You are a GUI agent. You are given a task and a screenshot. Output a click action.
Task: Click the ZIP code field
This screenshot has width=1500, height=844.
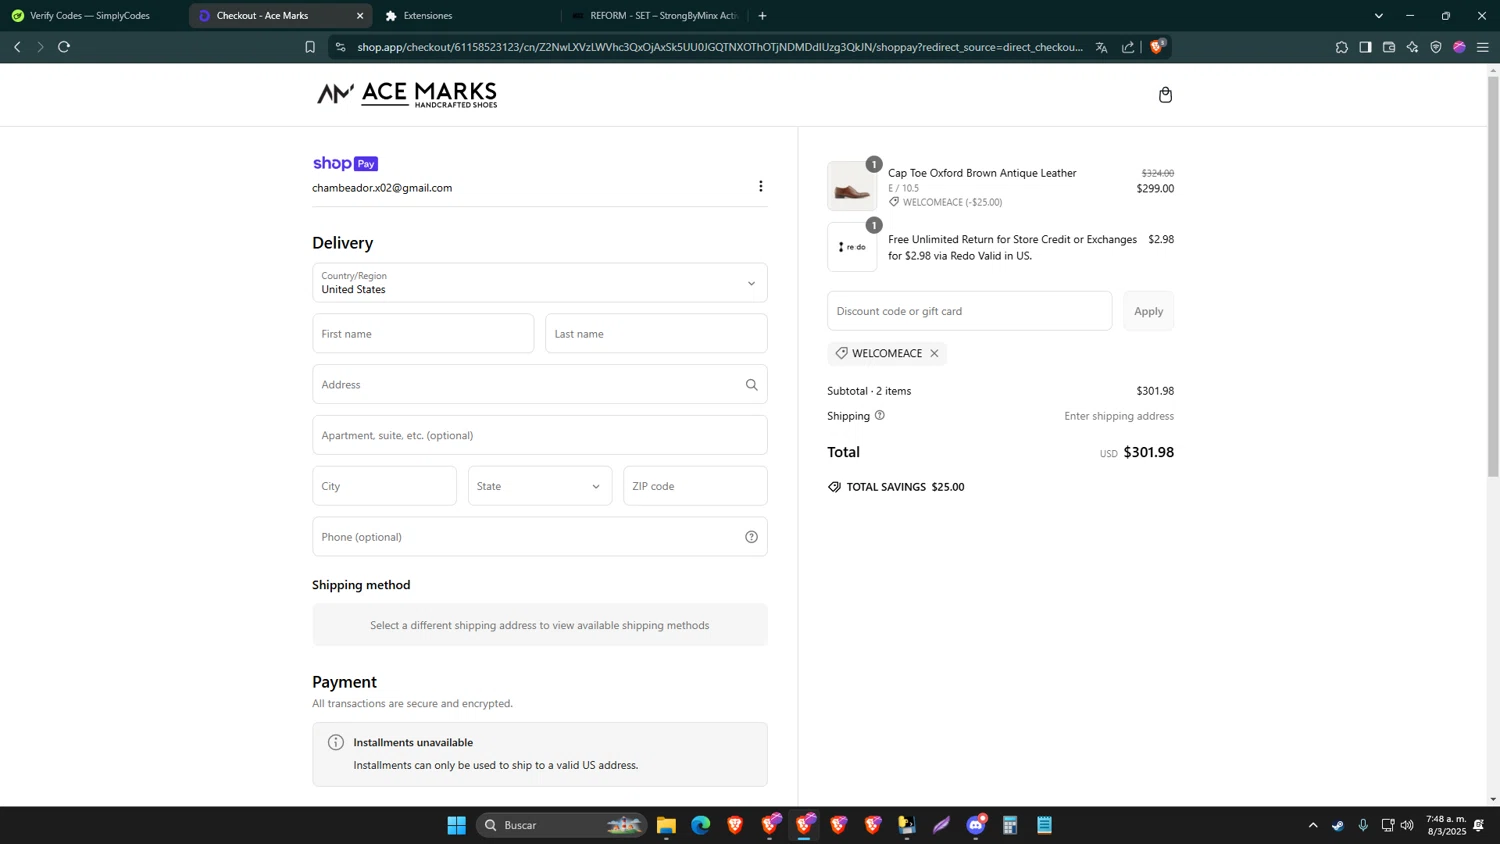tap(695, 486)
